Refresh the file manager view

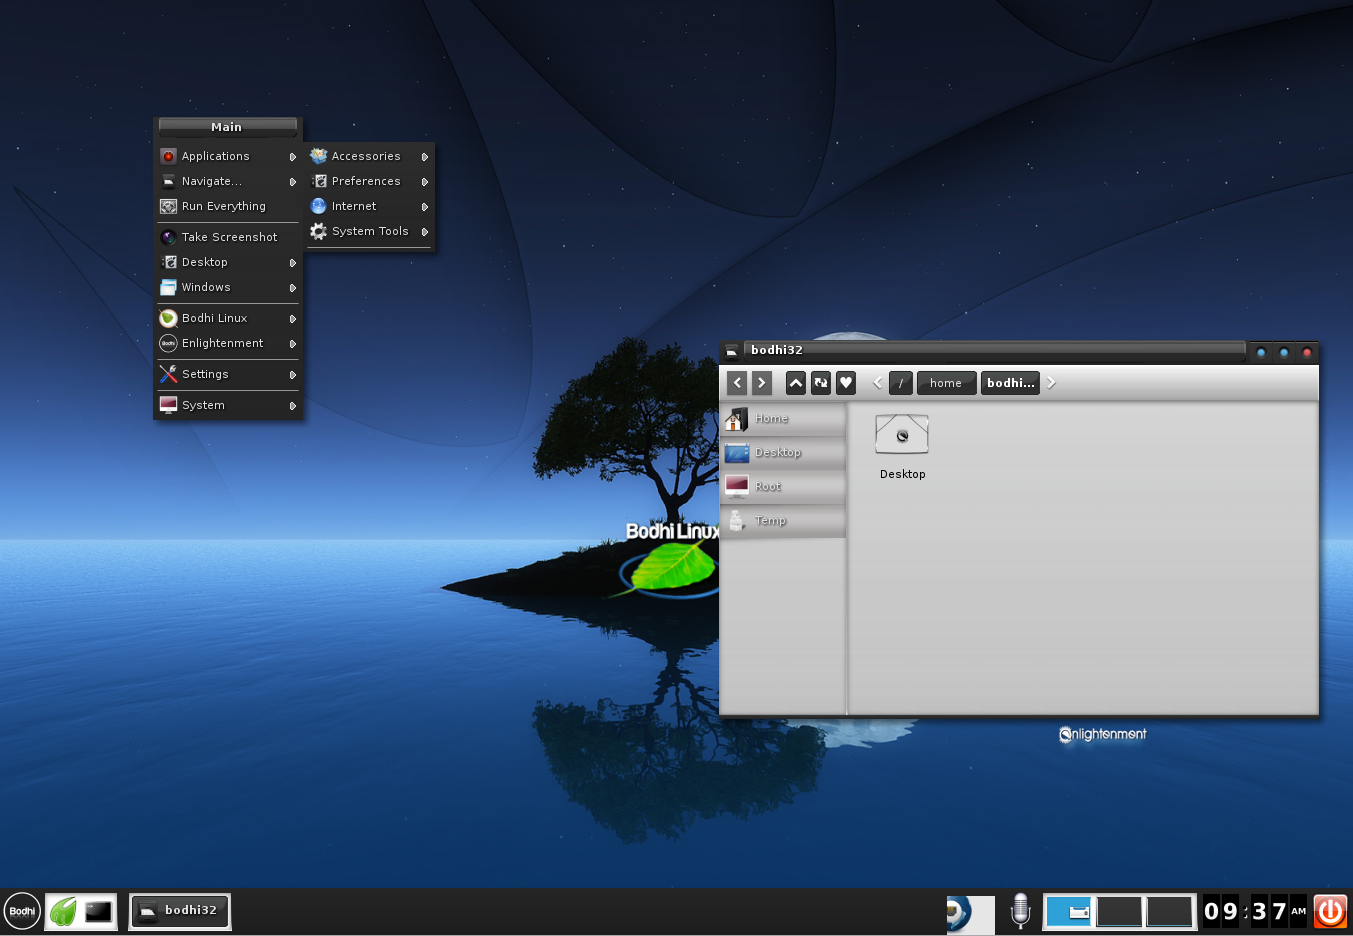(x=821, y=383)
